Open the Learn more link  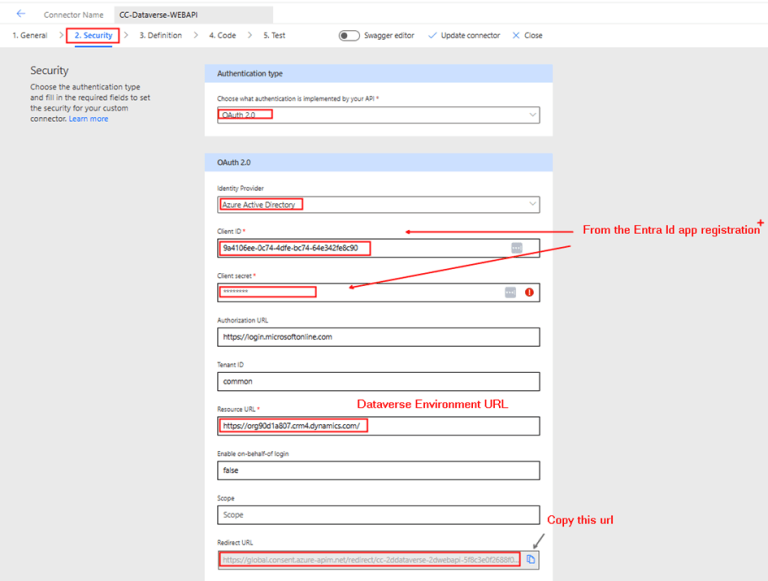[88, 119]
